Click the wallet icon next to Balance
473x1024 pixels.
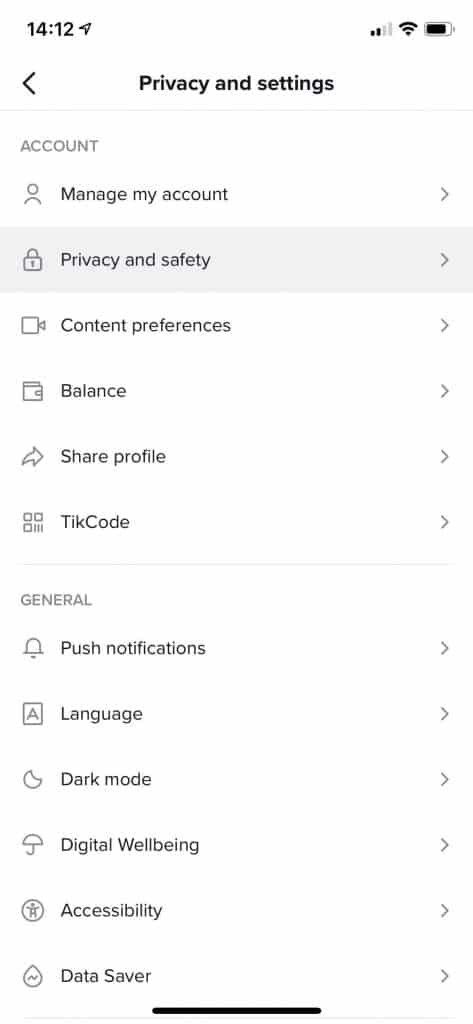point(33,391)
